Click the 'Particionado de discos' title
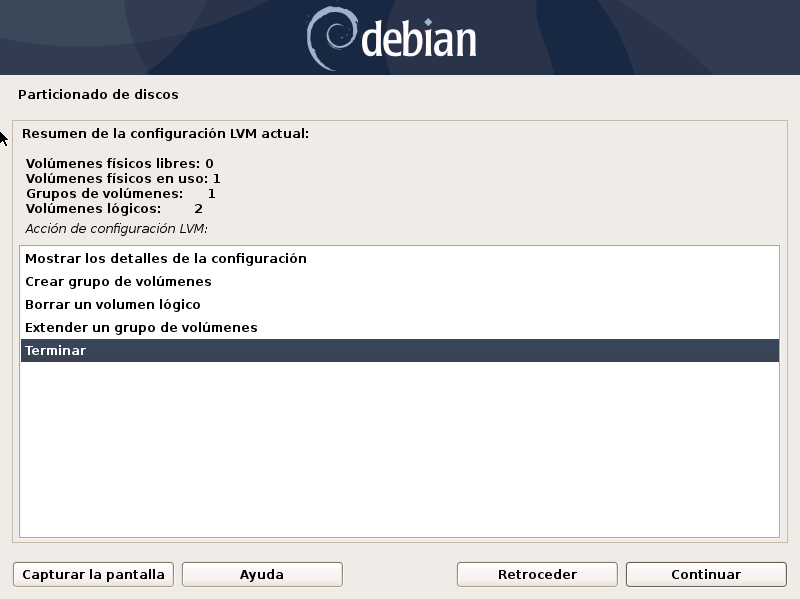The height and width of the screenshot is (599, 800). [x=98, y=94]
